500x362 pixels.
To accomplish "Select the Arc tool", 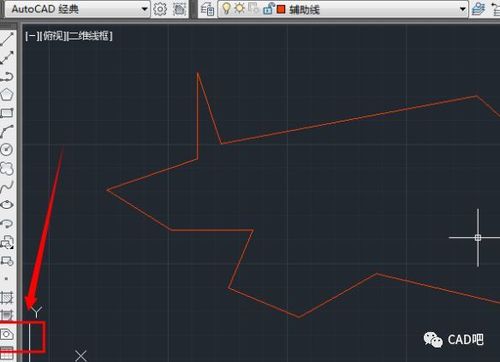I will (x=7, y=131).
